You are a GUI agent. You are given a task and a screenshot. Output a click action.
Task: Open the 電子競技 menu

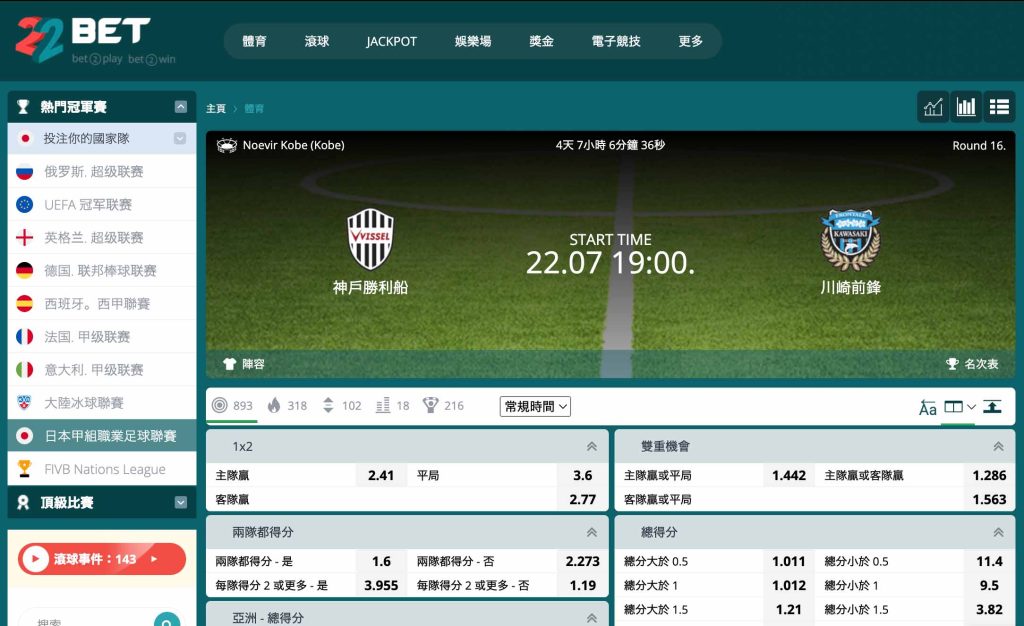[616, 41]
